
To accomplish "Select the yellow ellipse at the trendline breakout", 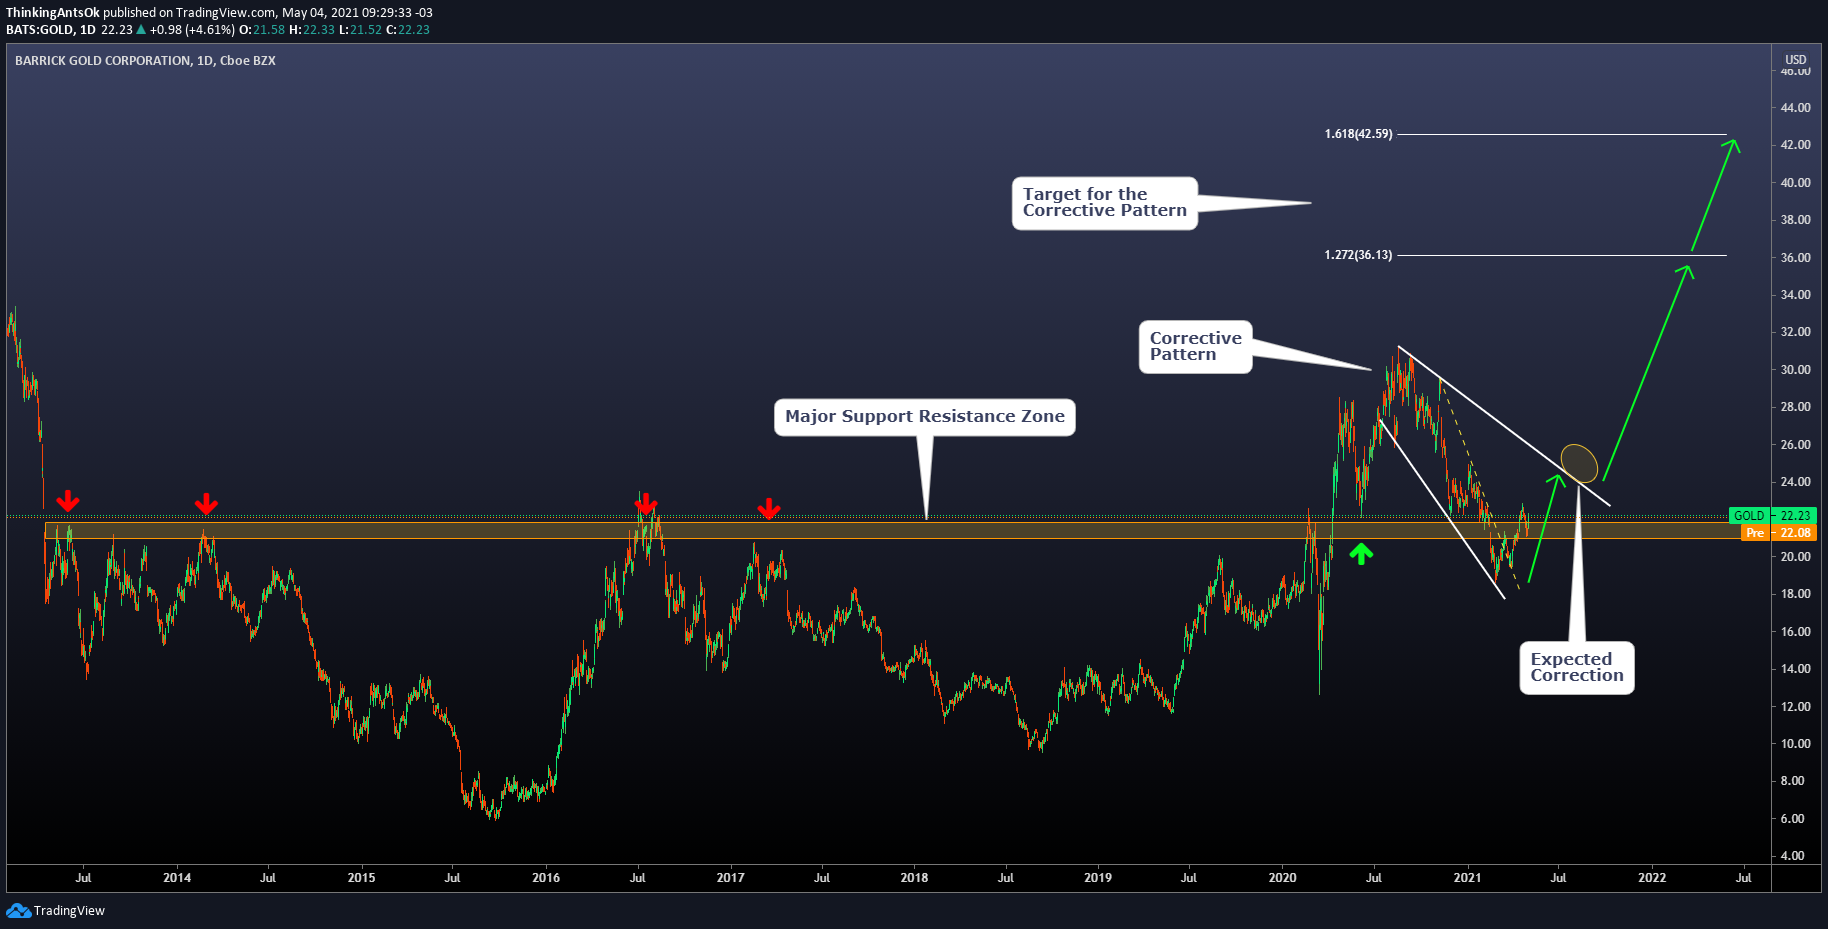I will click(x=1579, y=463).
